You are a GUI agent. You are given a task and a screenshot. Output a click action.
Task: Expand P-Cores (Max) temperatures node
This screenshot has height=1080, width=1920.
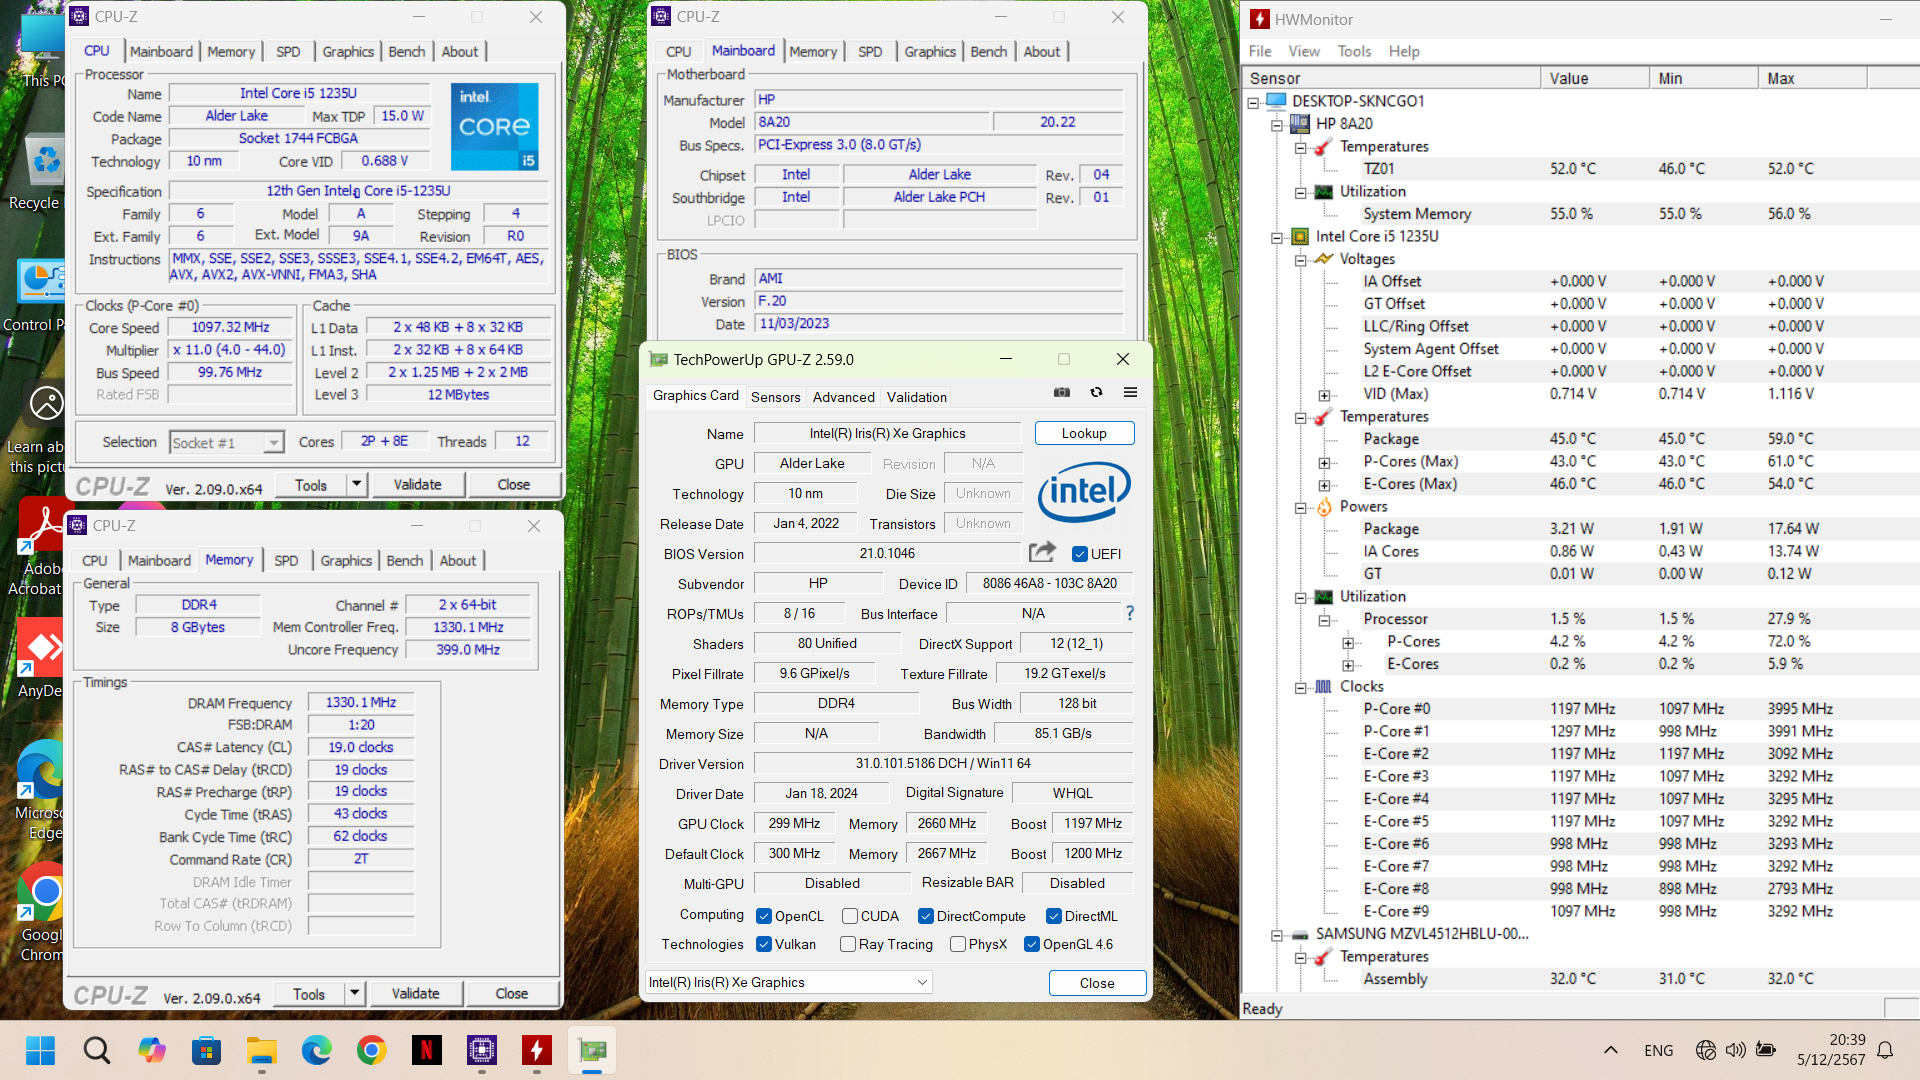coord(1324,463)
